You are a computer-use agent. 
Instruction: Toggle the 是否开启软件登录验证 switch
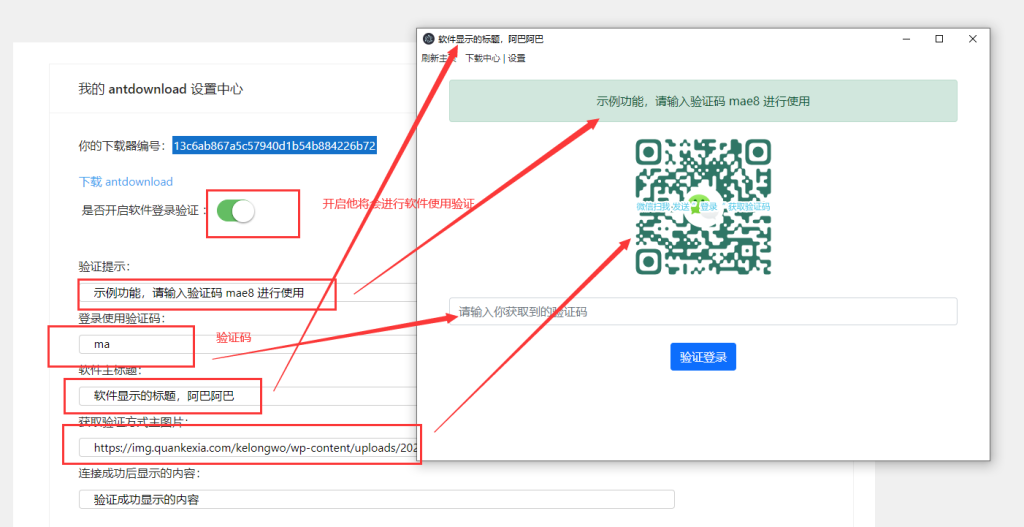point(236,211)
